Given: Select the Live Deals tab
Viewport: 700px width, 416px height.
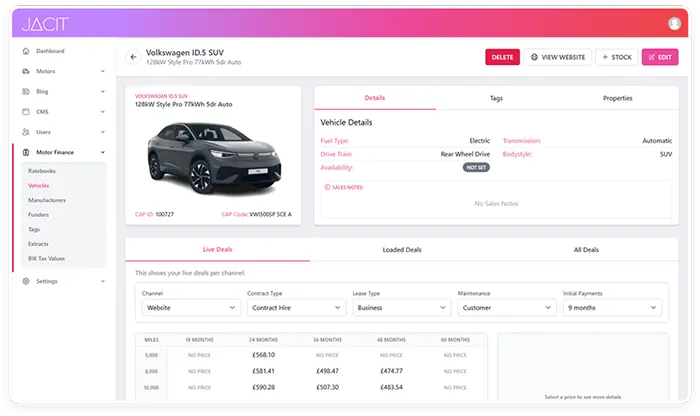Looking at the screenshot, I should tap(217, 250).
